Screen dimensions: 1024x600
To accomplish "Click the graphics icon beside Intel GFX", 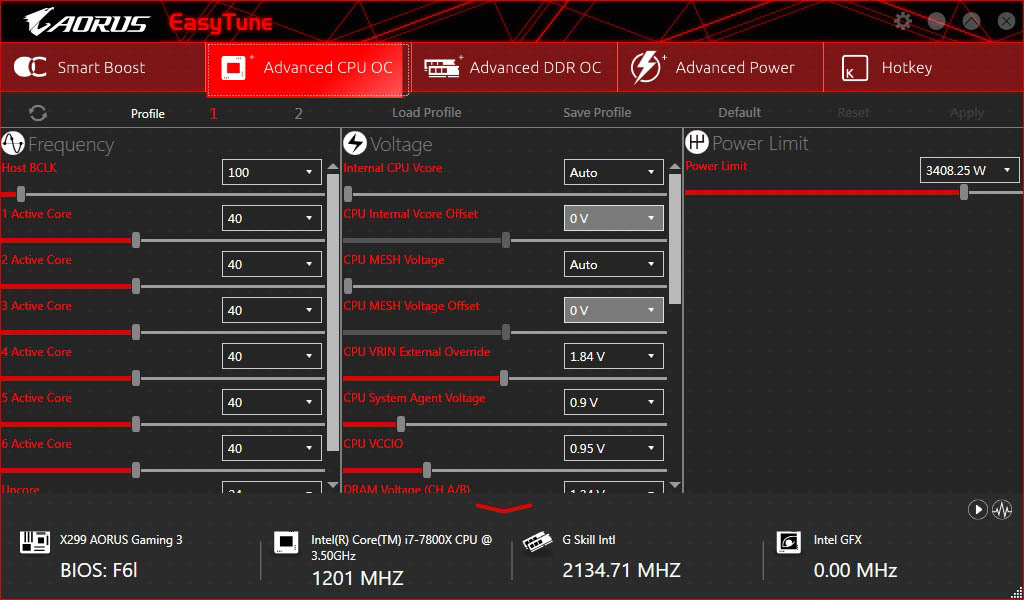I will (789, 542).
